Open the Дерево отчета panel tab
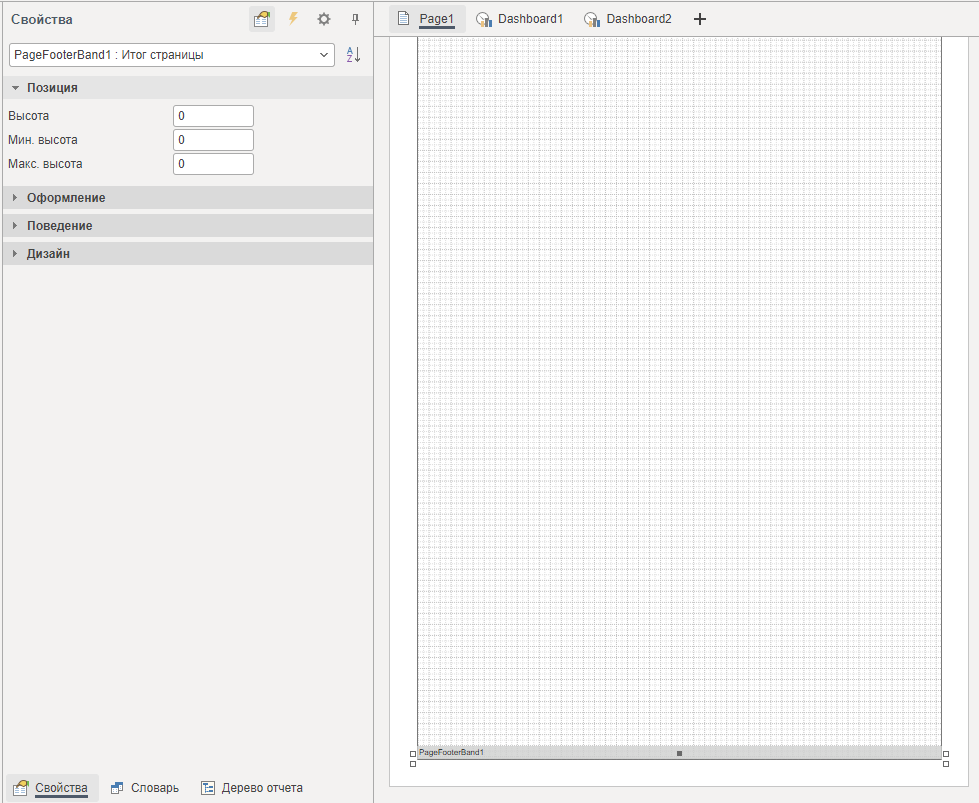This screenshot has height=803, width=979. 252,788
